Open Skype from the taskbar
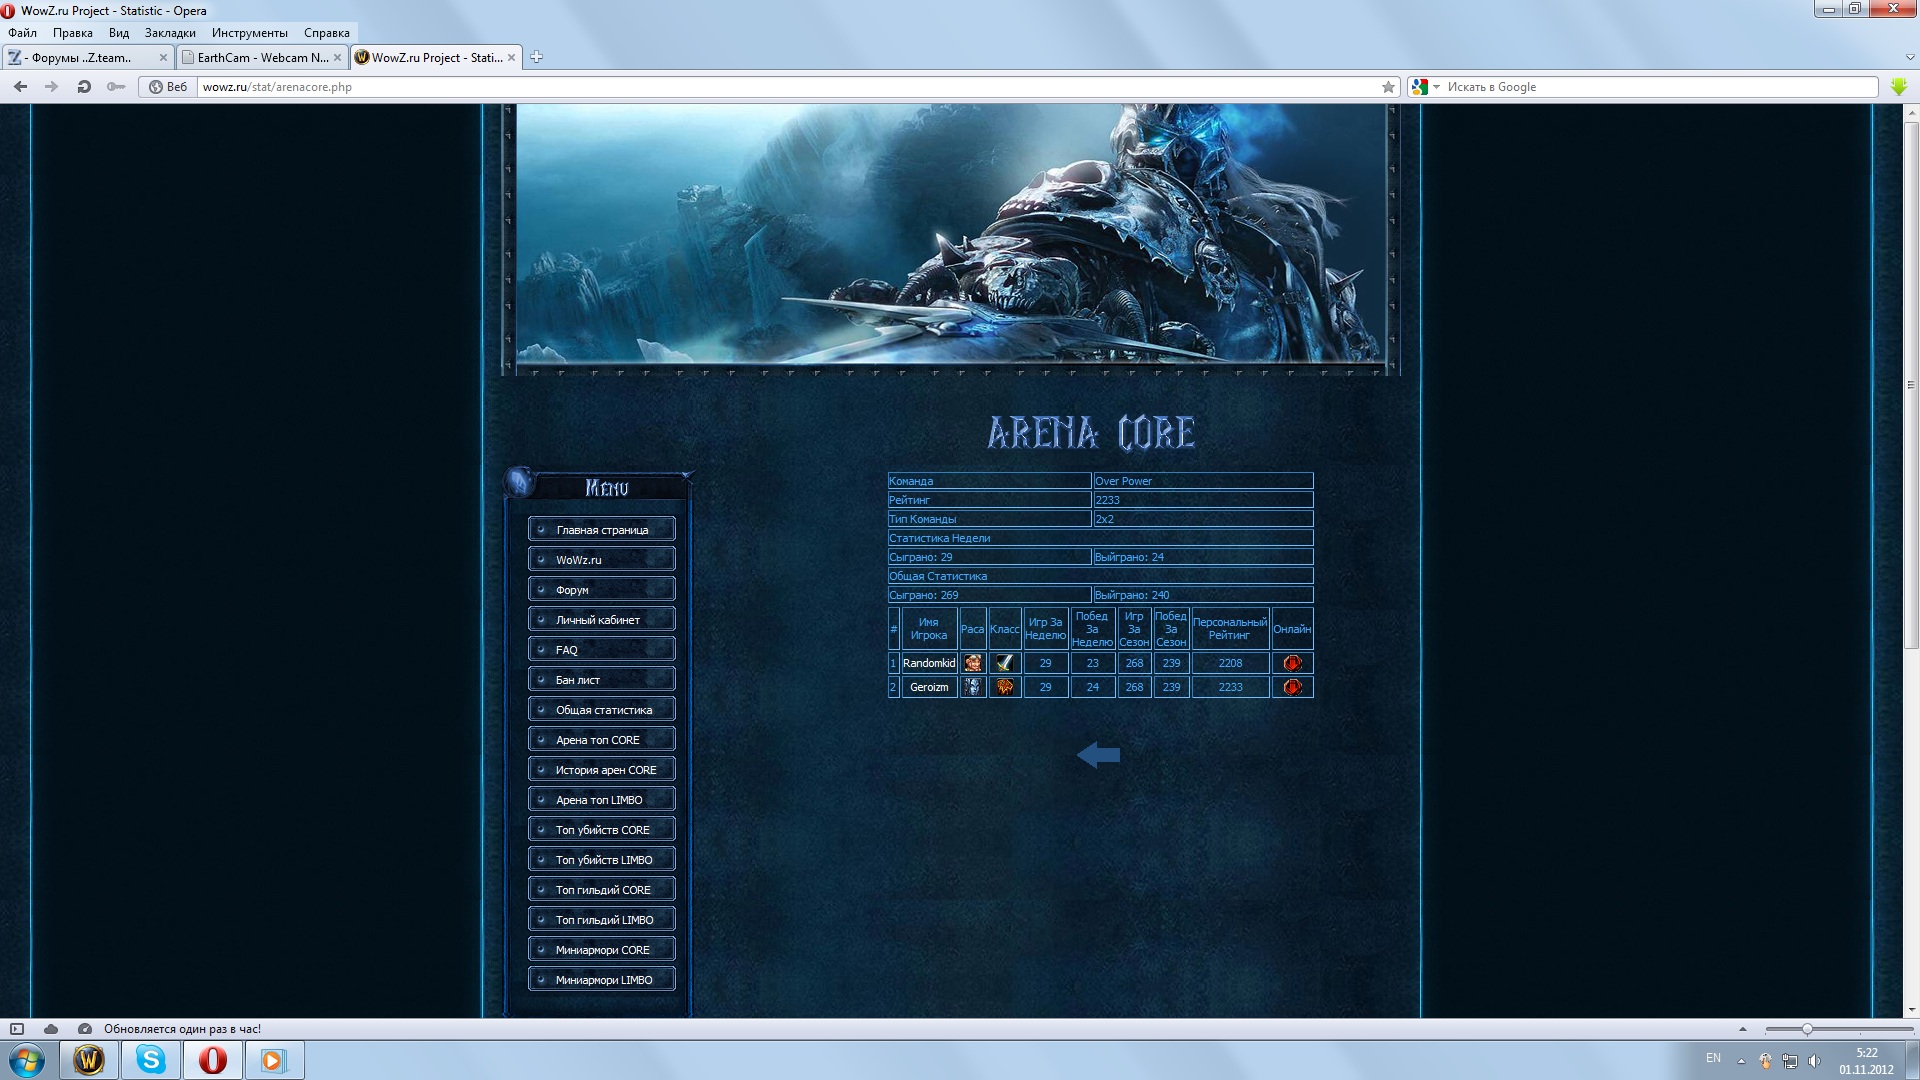 click(151, 1060)
